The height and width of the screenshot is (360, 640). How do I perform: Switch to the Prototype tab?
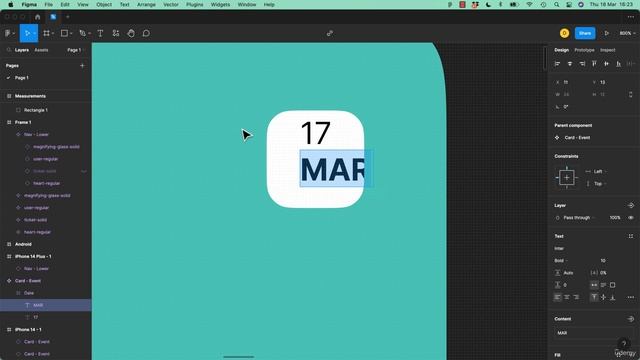tap(584, 50)
